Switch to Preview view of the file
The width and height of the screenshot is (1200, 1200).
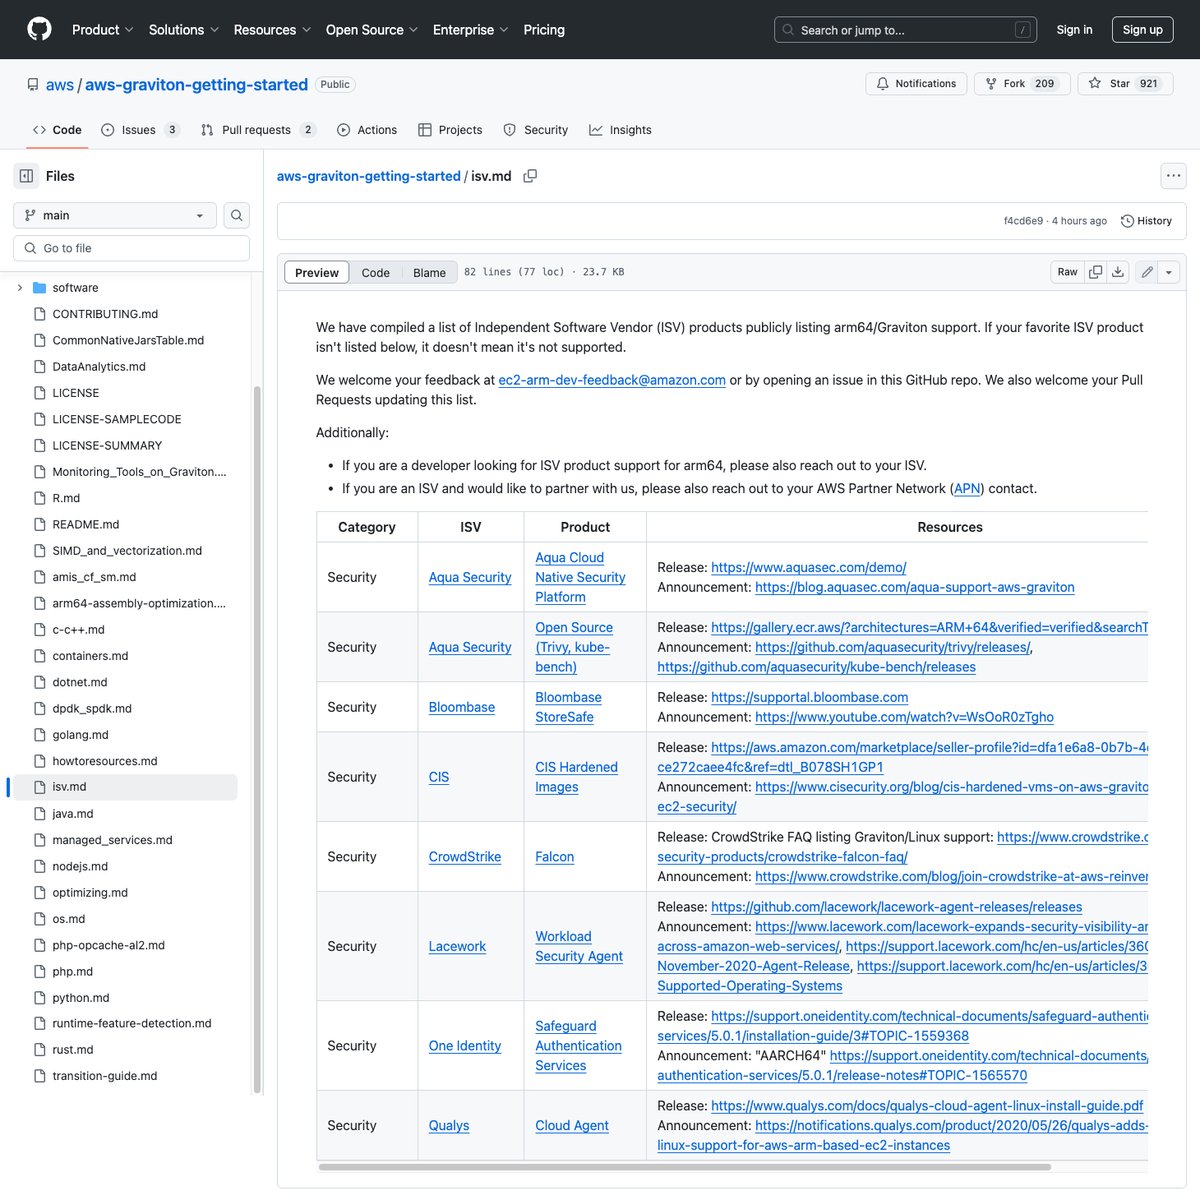317,273
